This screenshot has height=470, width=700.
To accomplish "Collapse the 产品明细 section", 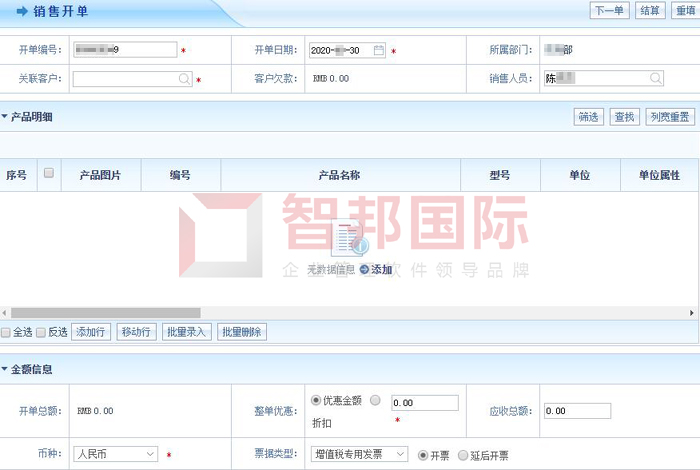I will (x=4, y=116).
